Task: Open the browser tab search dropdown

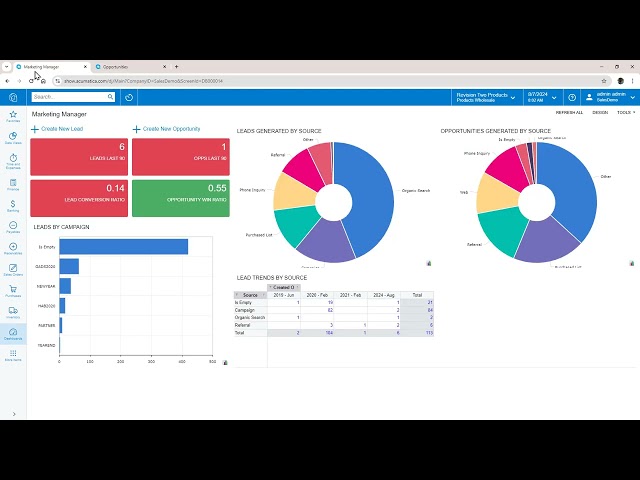Action: 7,67
